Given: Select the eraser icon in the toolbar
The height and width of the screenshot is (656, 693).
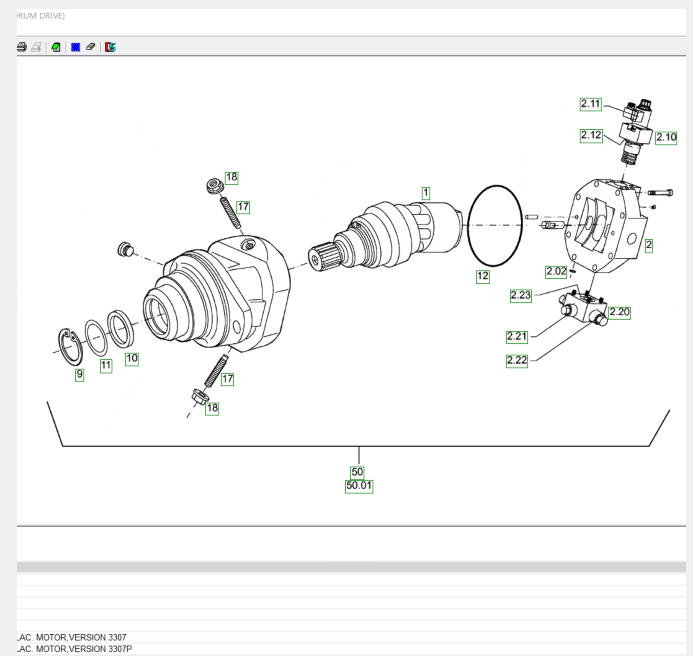Looking at the screenshot, I should pos(90,47).
